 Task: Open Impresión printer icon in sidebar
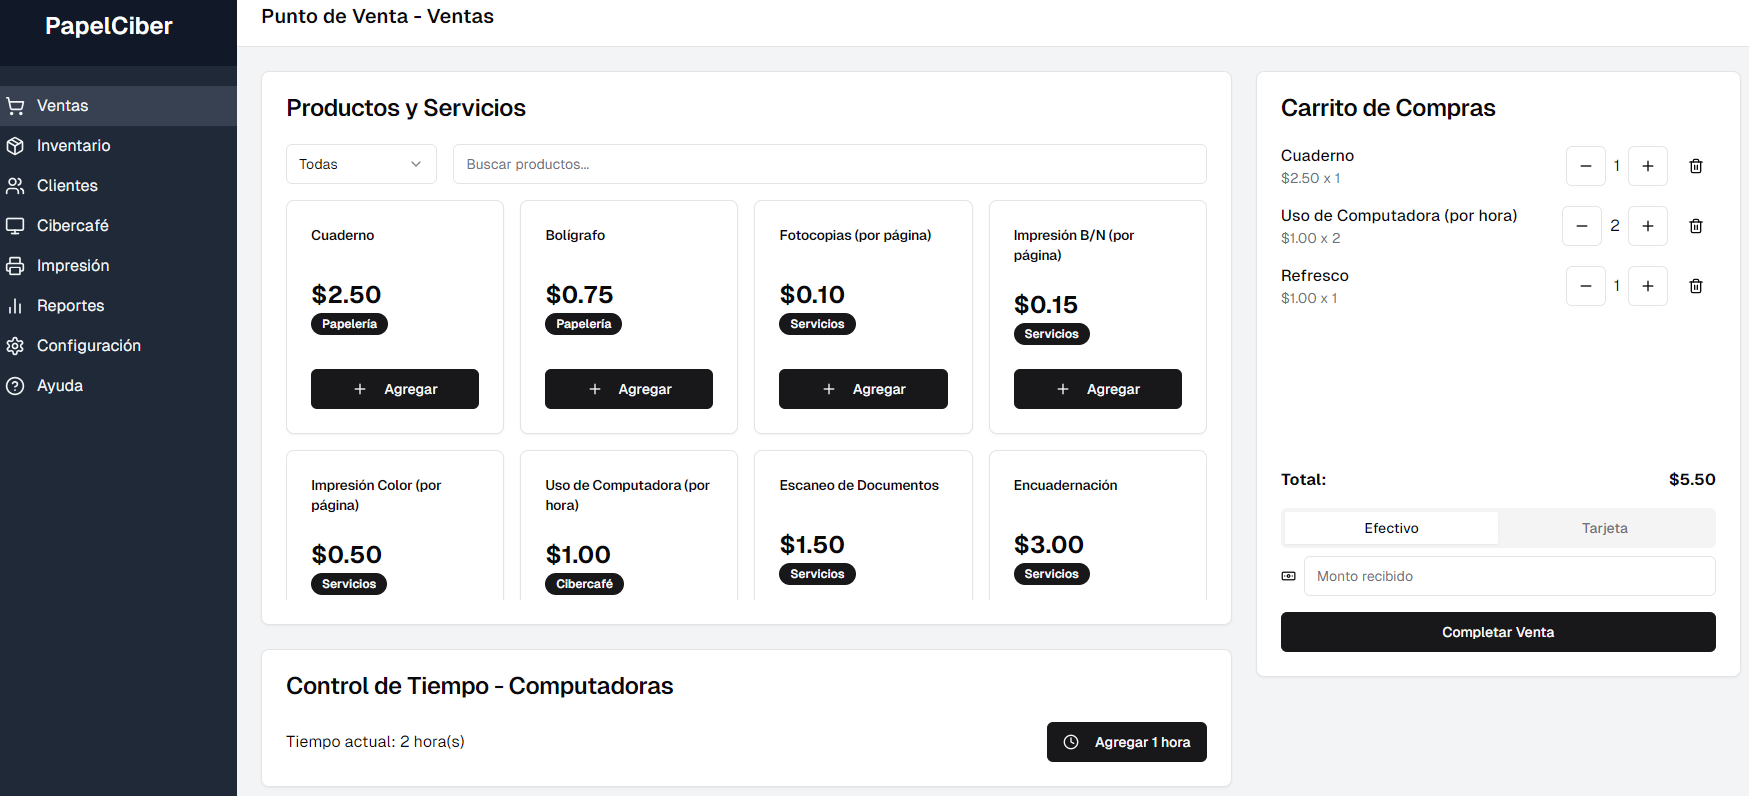[x=15, y=266]
